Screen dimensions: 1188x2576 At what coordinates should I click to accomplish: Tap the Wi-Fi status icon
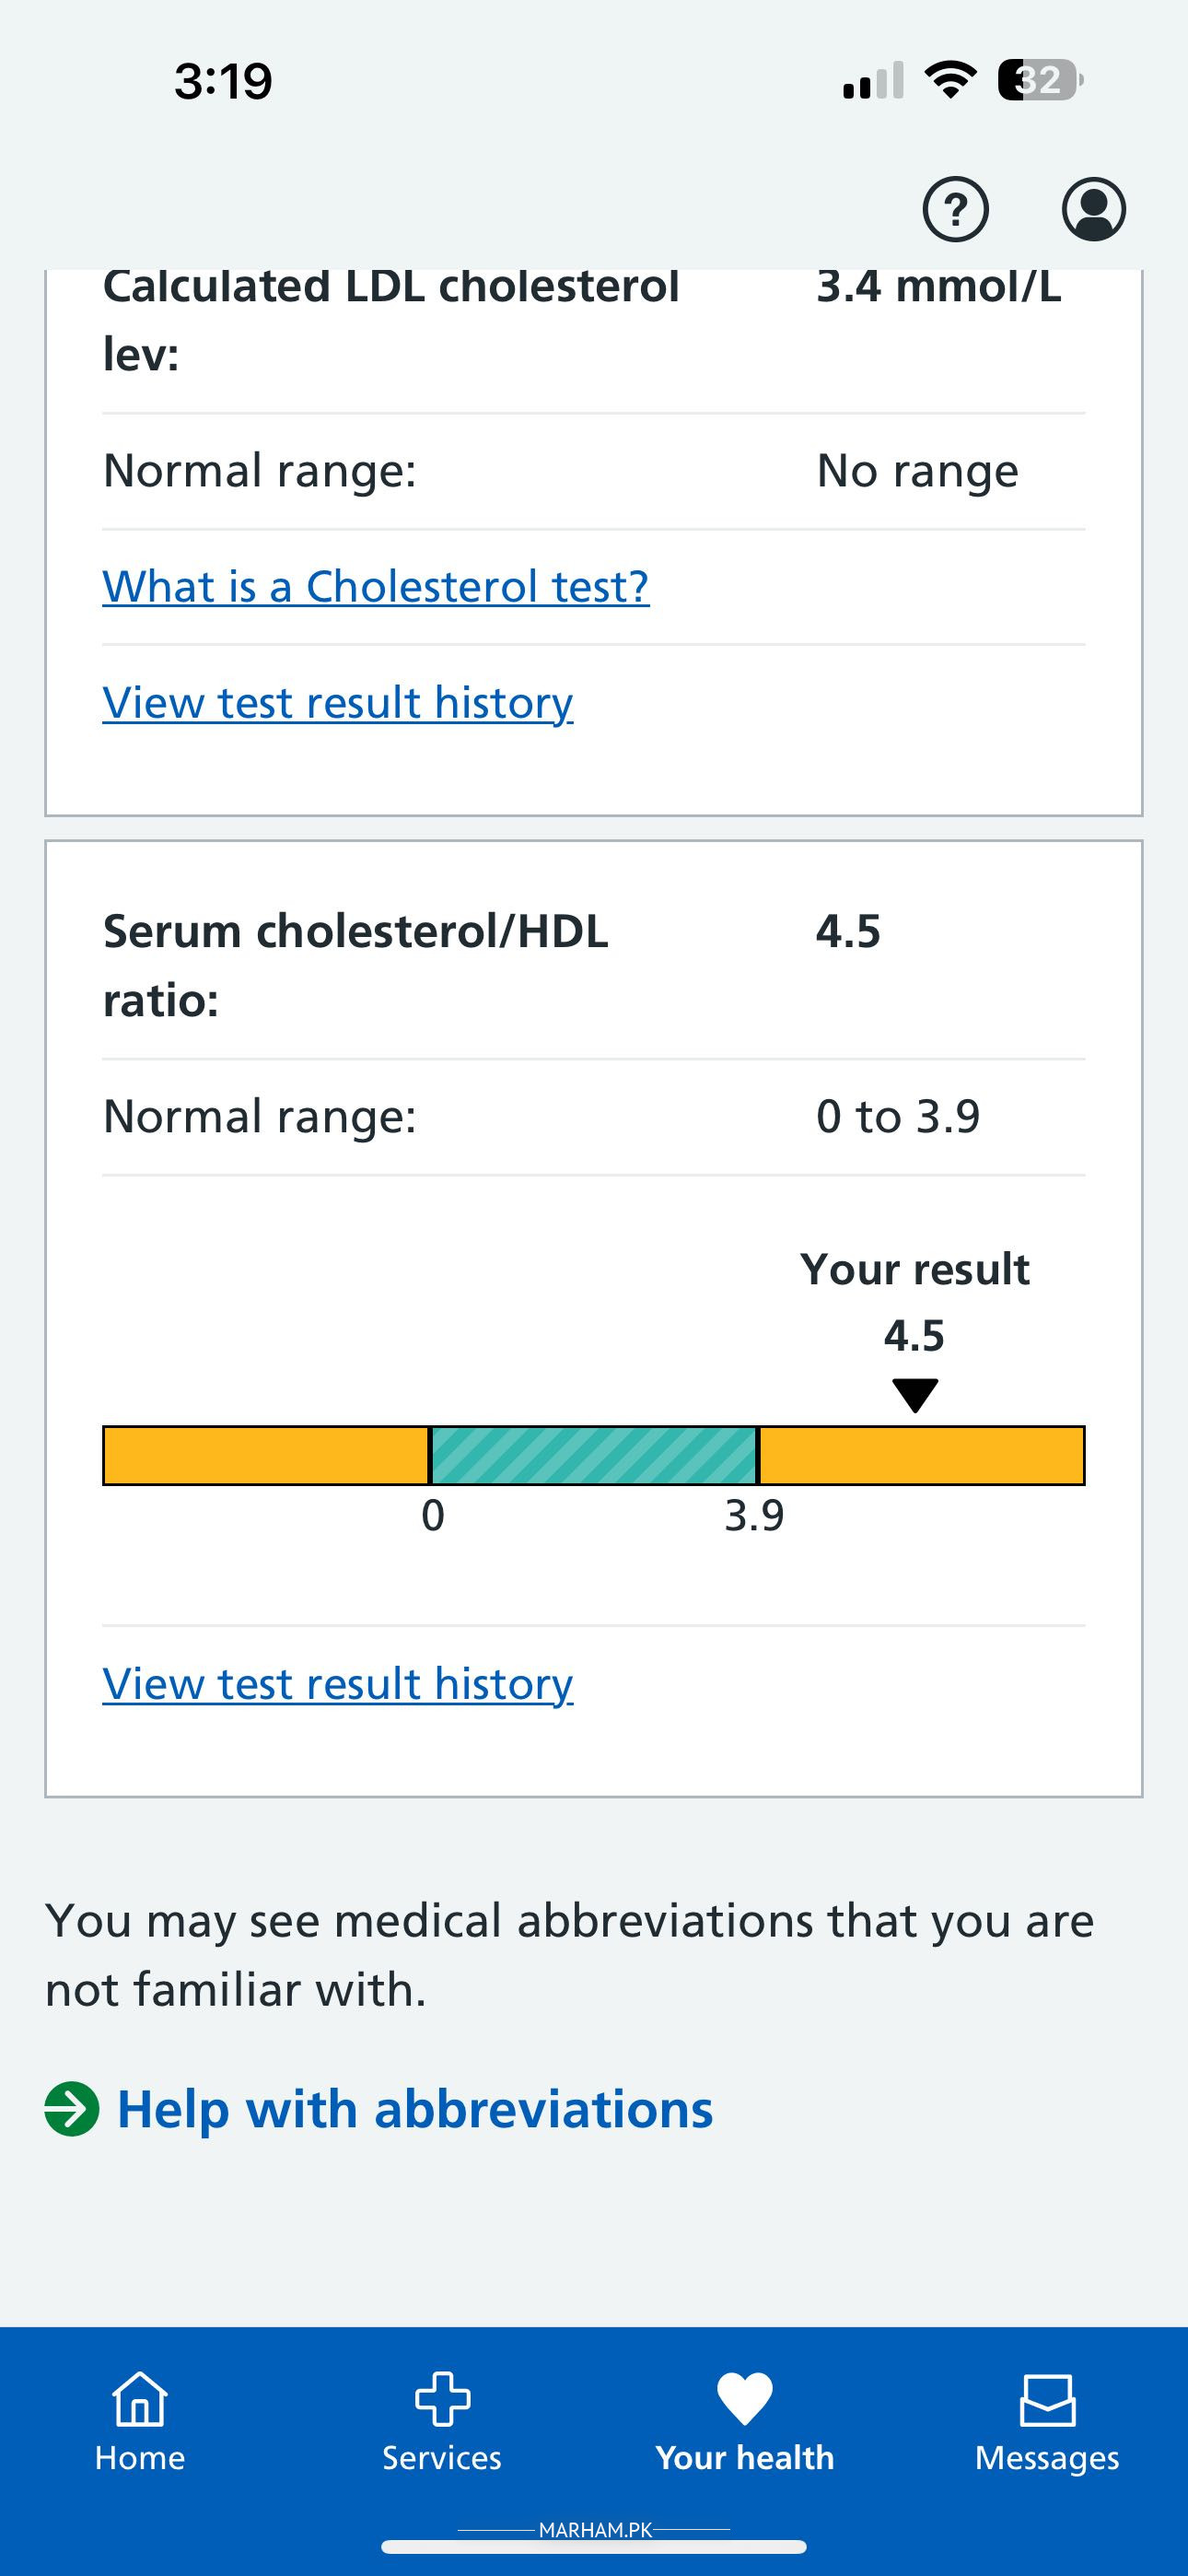[951, 80]
